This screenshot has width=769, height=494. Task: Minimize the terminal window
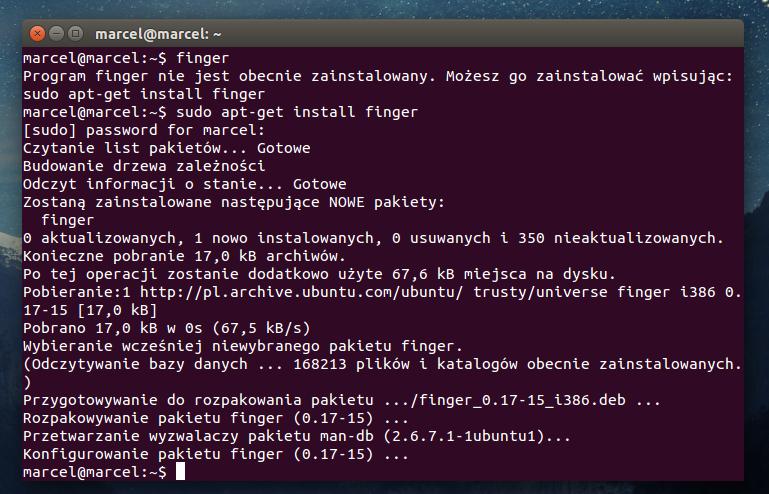[56, 33]
